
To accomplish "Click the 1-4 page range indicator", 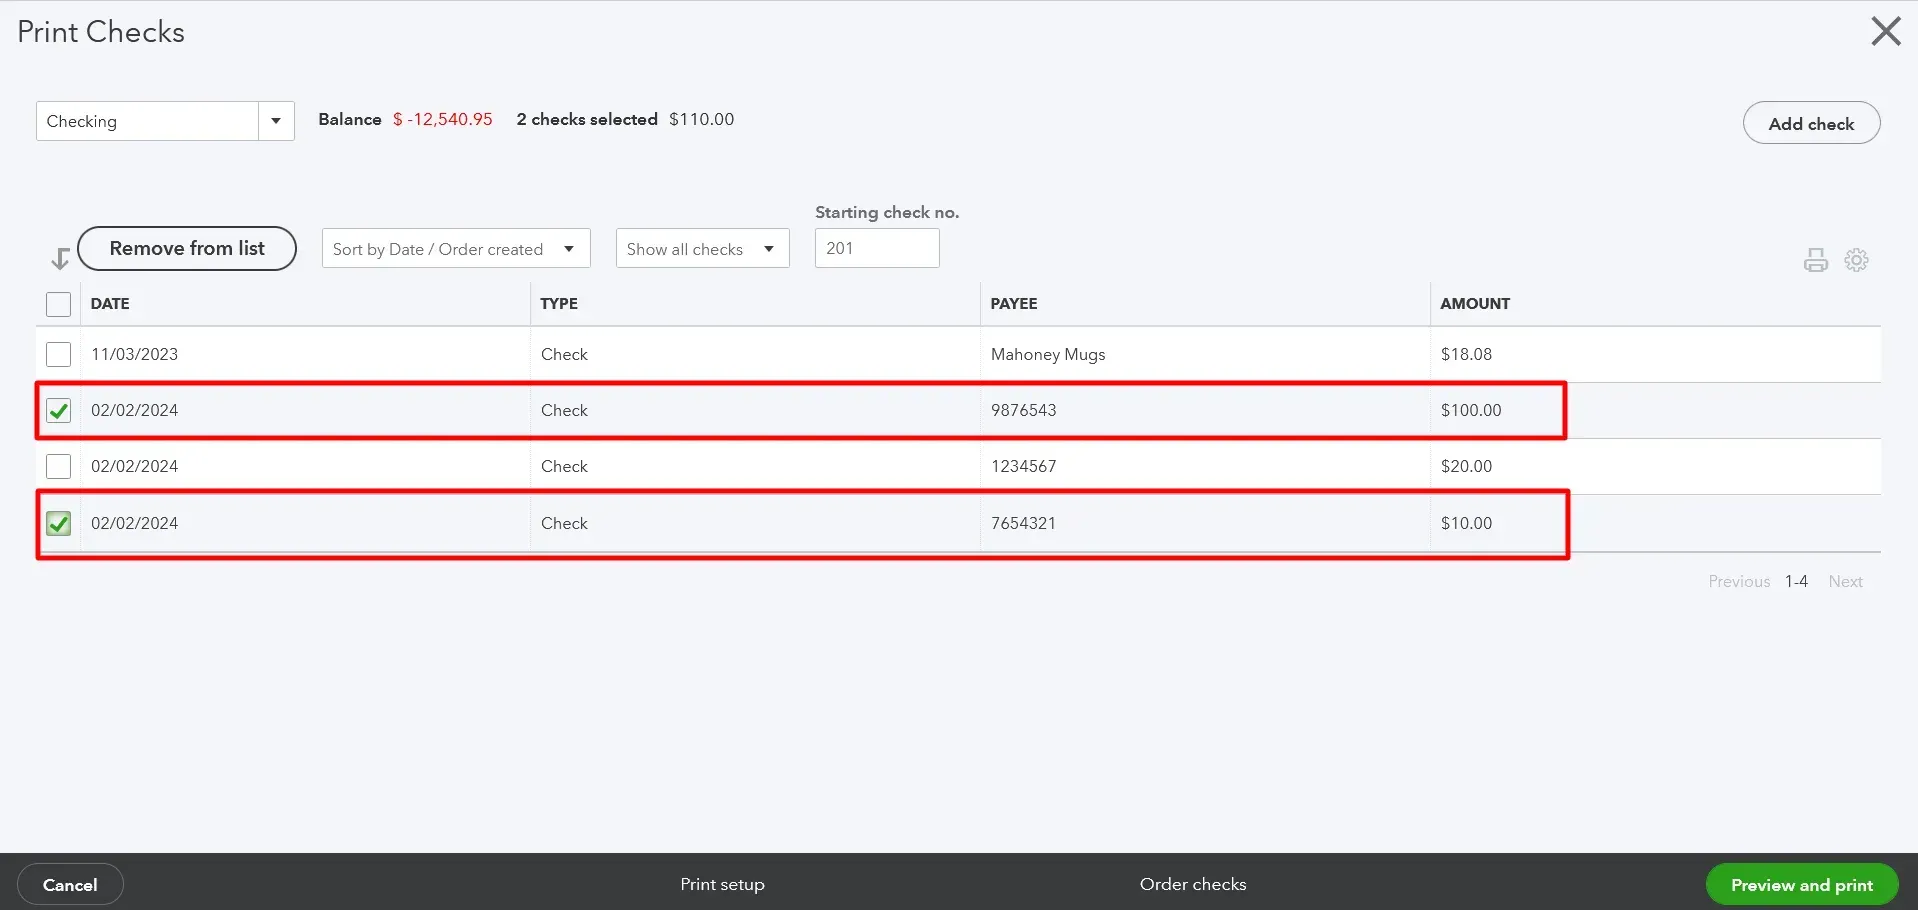I will [1796, 581].
